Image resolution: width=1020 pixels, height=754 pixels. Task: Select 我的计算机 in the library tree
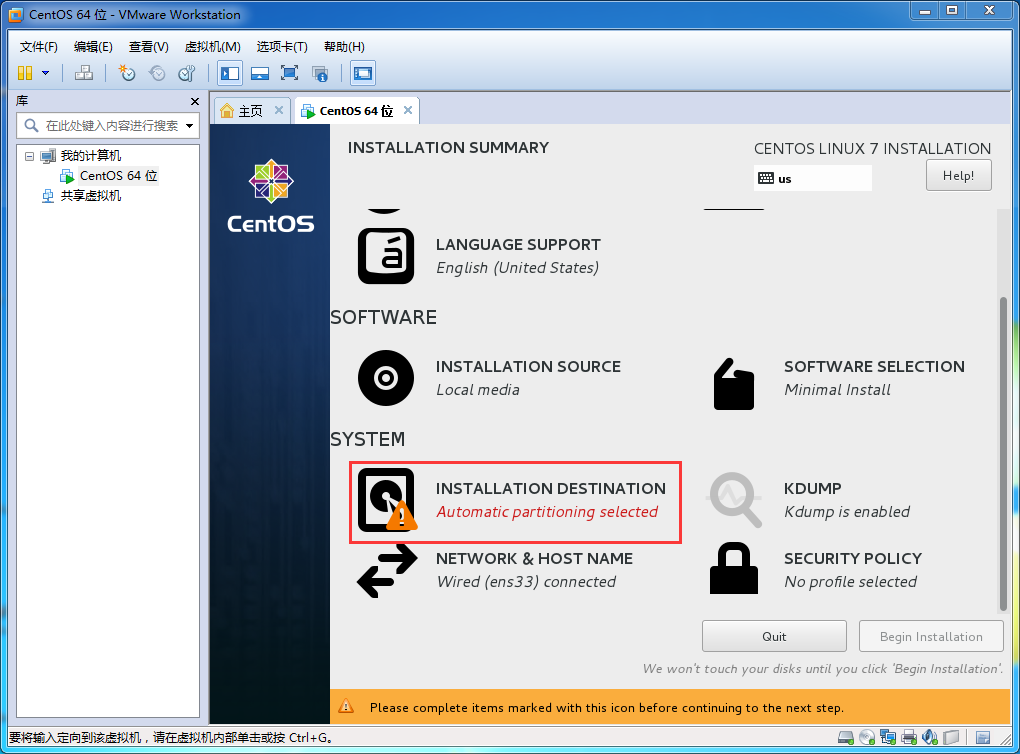click(90, 156)
